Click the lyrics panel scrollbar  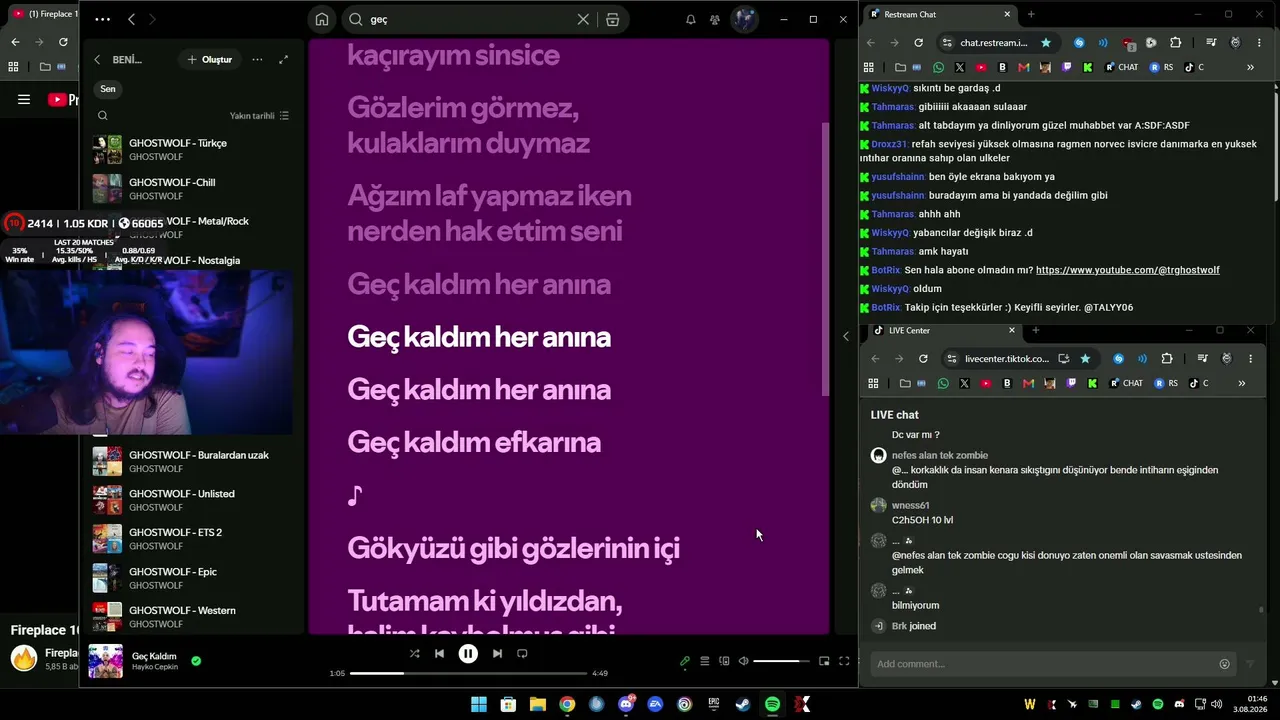(x=825, y=258)
